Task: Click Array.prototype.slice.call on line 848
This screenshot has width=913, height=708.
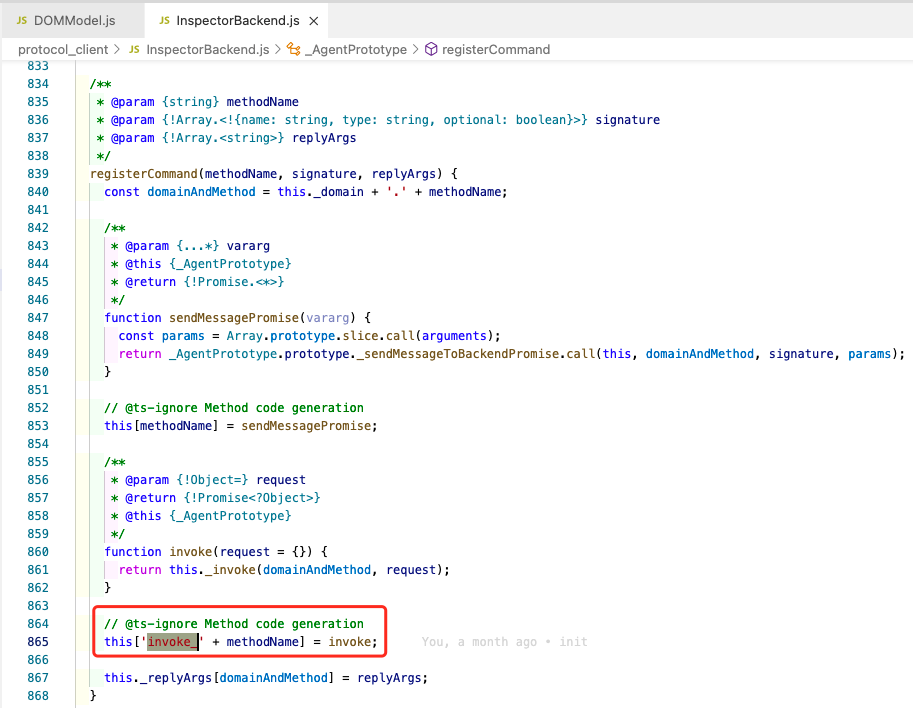Action: [320, 335]
